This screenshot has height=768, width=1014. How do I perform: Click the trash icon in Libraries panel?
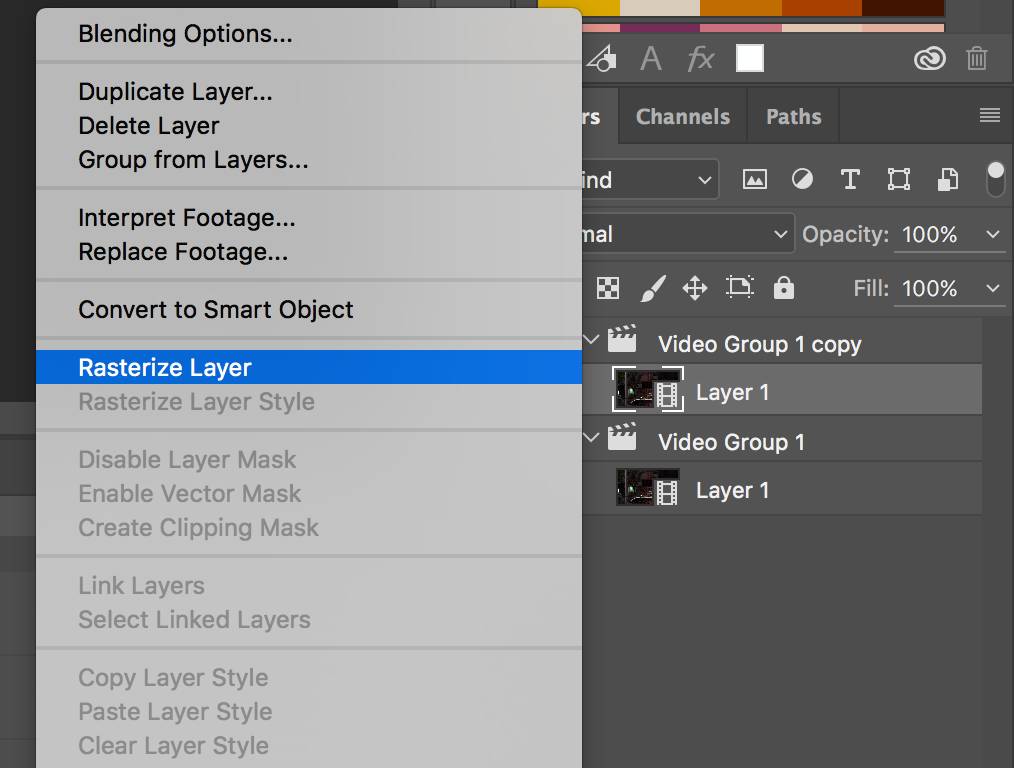point(977,59)
